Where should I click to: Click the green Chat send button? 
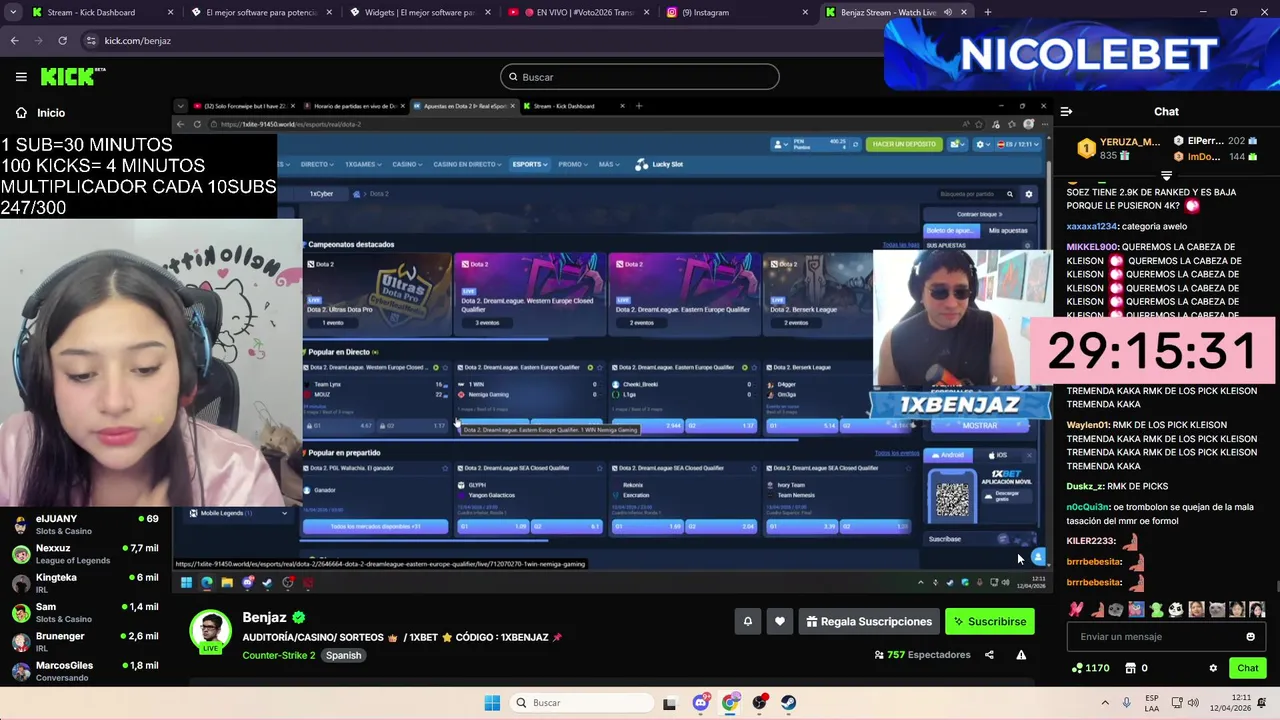coord(1247,668)
